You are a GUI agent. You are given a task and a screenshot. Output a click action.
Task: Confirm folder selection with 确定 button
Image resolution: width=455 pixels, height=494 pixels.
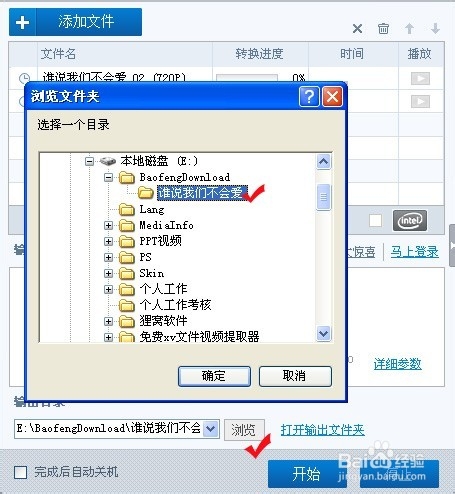[214, 376]
